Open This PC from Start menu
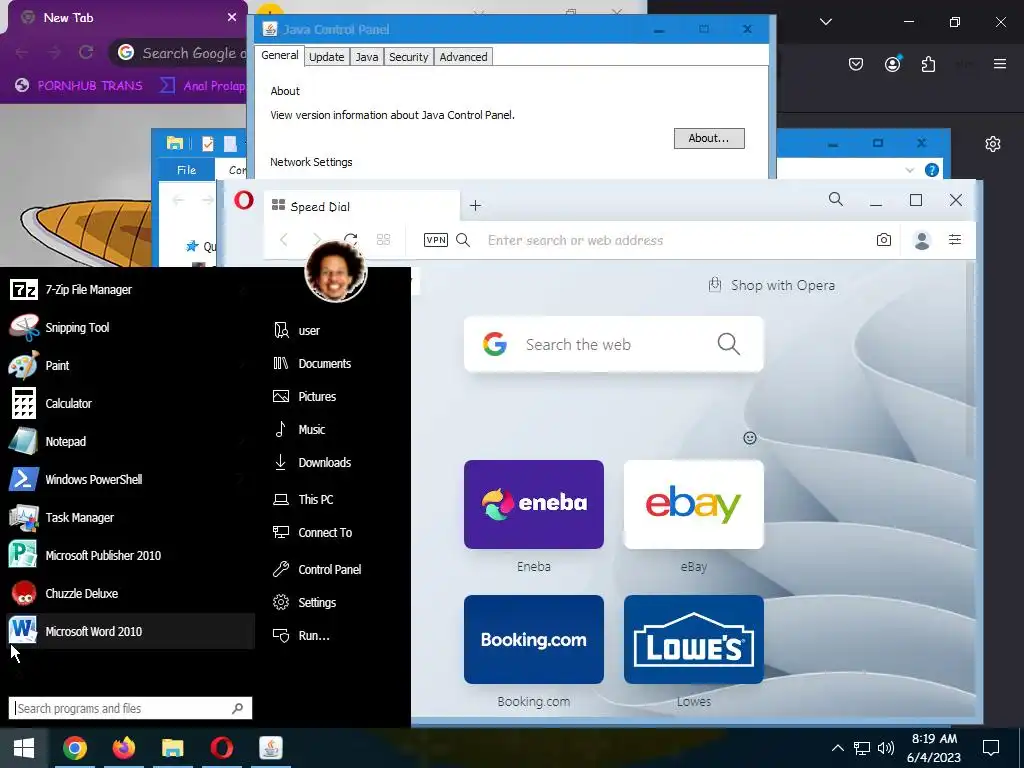This screenshot has height=768, width=1024. click(302, 499)
